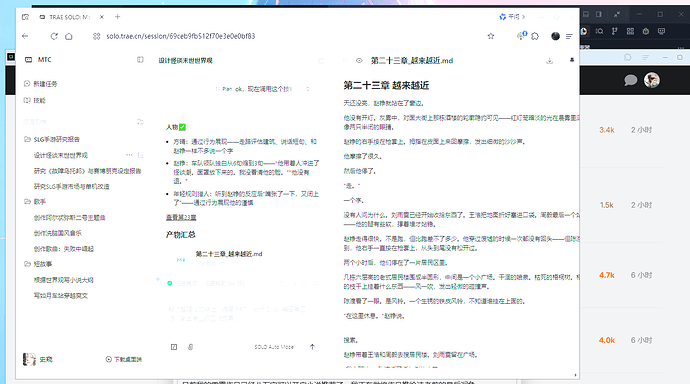690x384 pixels.
Task: Open the AI assistant button in title bar
Action: click(511, 17)
